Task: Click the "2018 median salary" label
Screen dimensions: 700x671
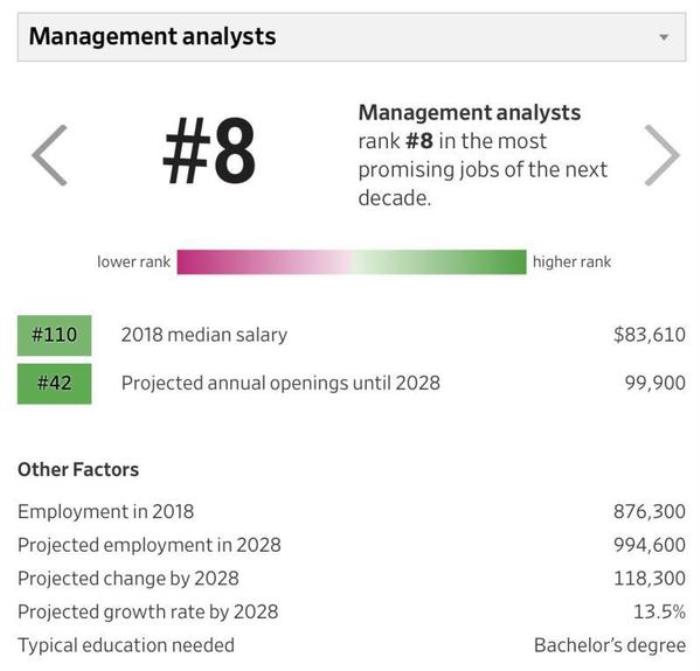Action: pos(204,335)
